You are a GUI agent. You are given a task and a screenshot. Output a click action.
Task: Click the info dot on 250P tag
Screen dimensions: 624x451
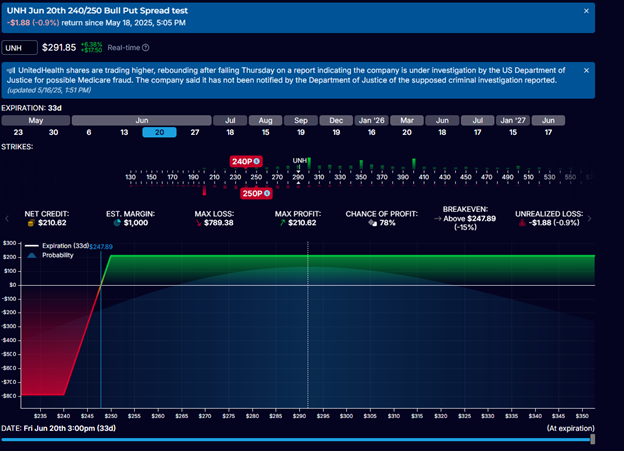pos(267,193)
